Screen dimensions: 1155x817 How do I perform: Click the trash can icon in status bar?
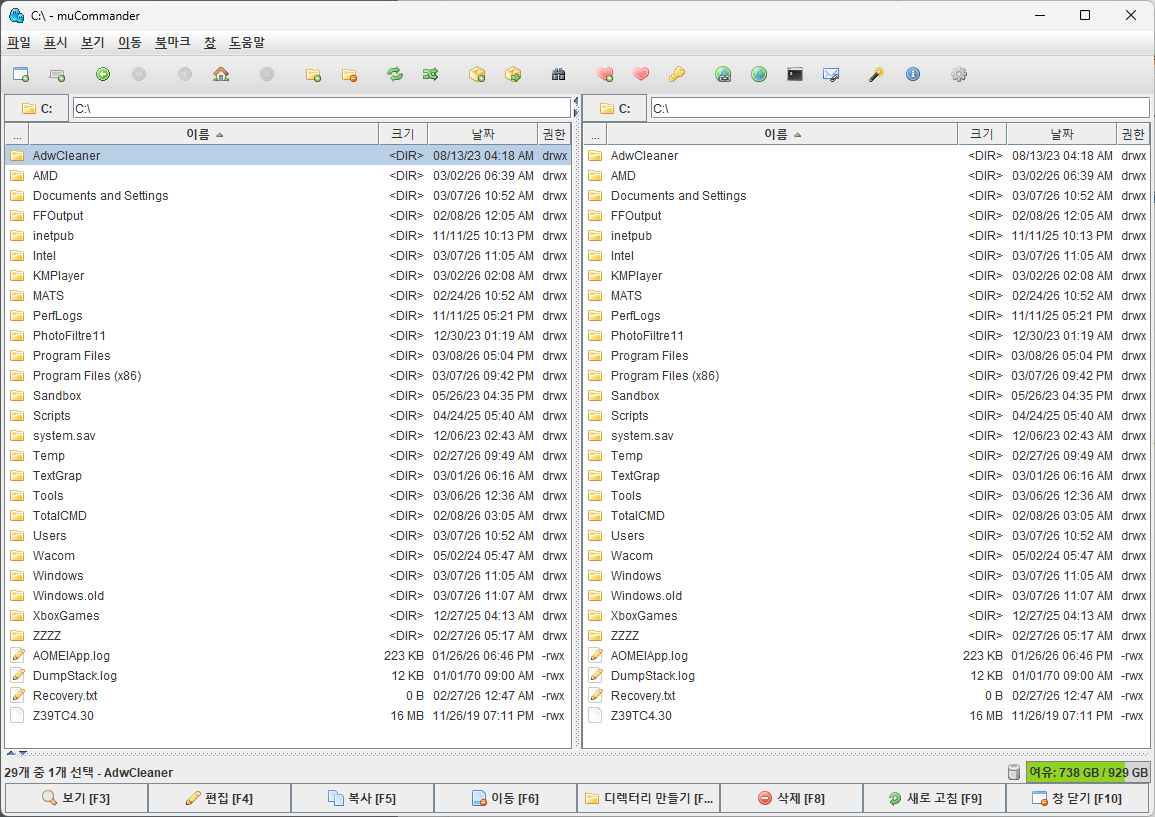[x=1014, y=772]
